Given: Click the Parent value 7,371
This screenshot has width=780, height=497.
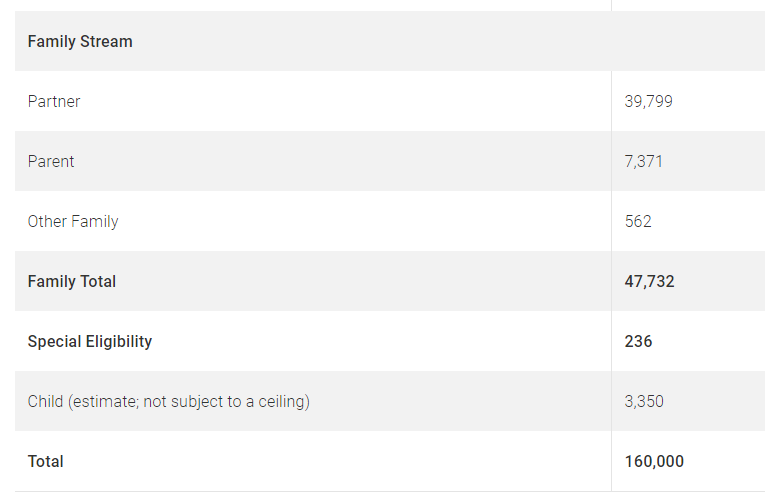Looking at the screenshot, I should point(643,162).
